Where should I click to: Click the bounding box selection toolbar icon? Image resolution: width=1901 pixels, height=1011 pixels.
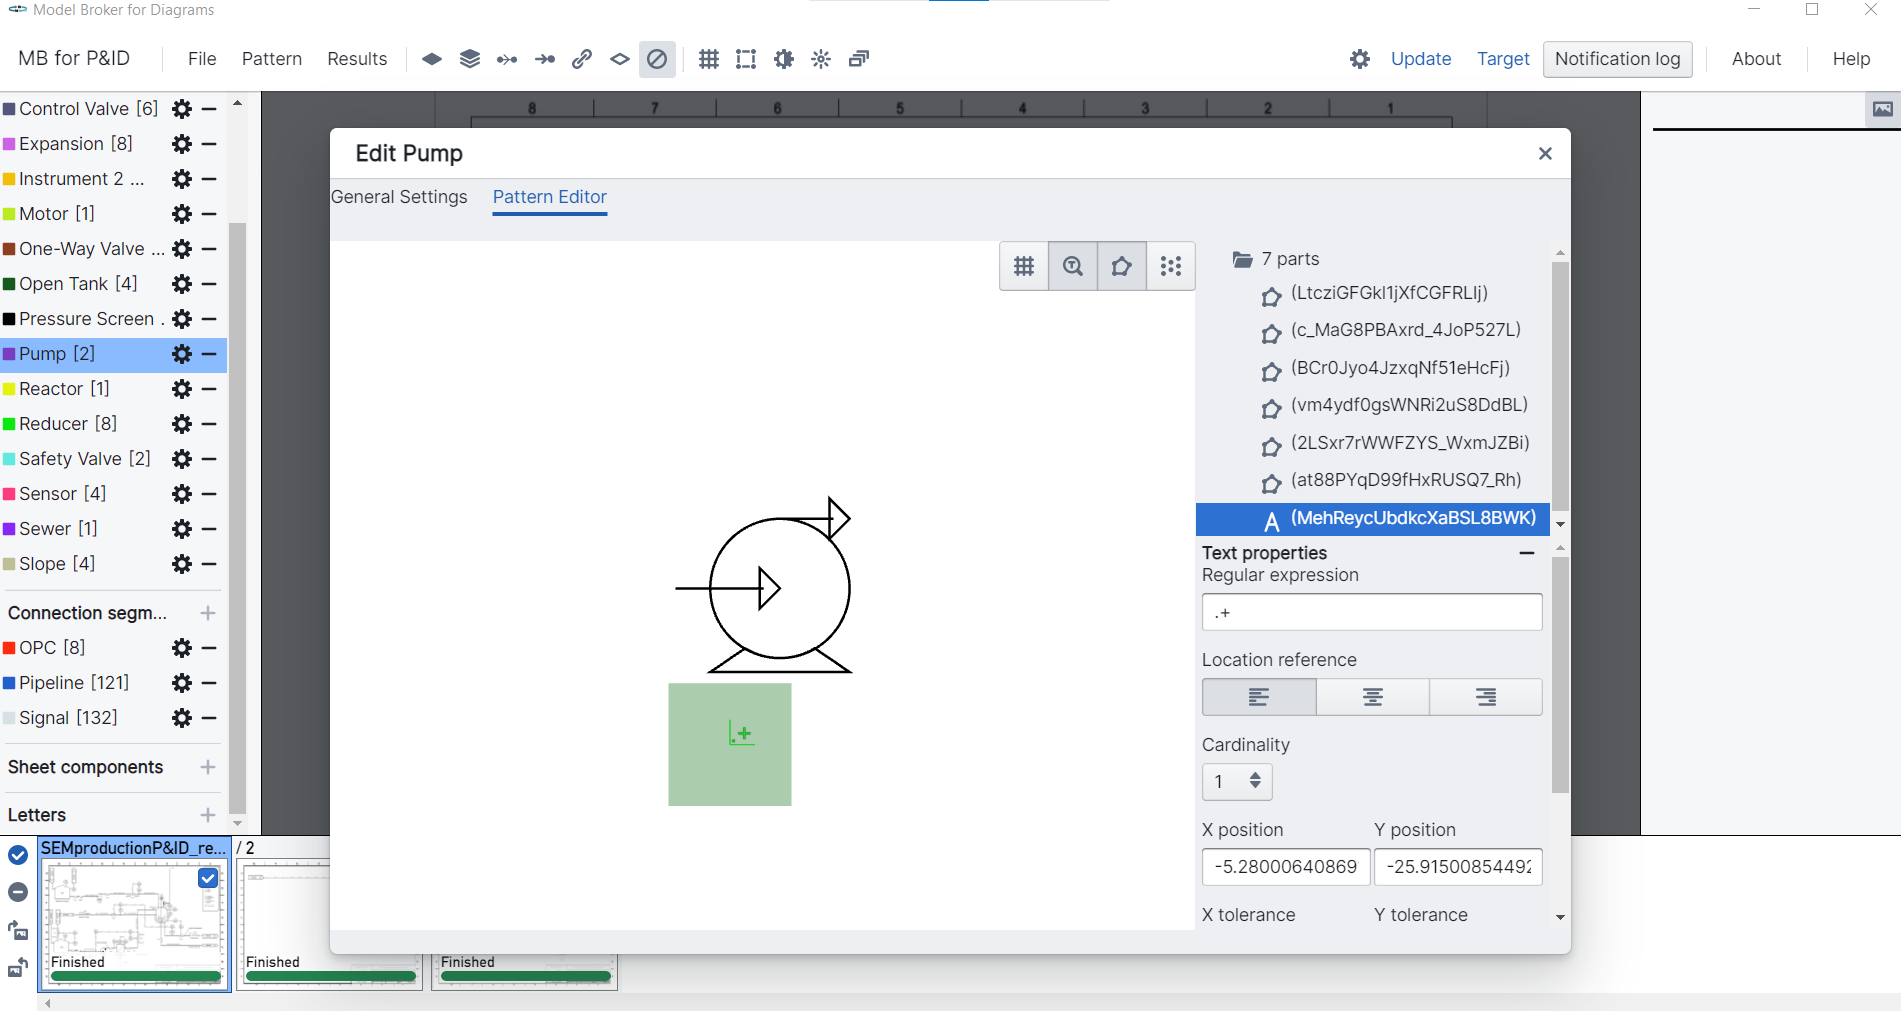[x=746, y=59]
